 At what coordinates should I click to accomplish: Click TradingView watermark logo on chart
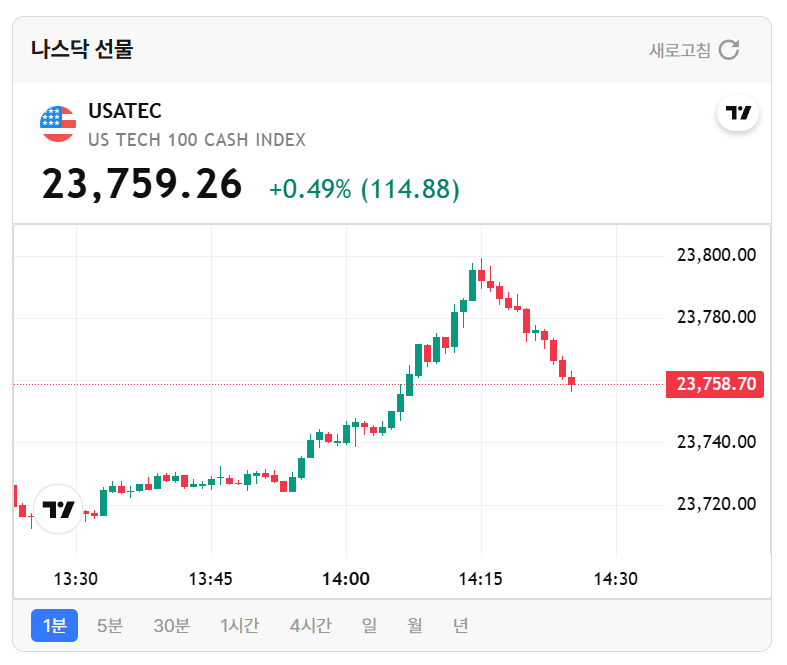pyautogui.click(x=58, y=510)
